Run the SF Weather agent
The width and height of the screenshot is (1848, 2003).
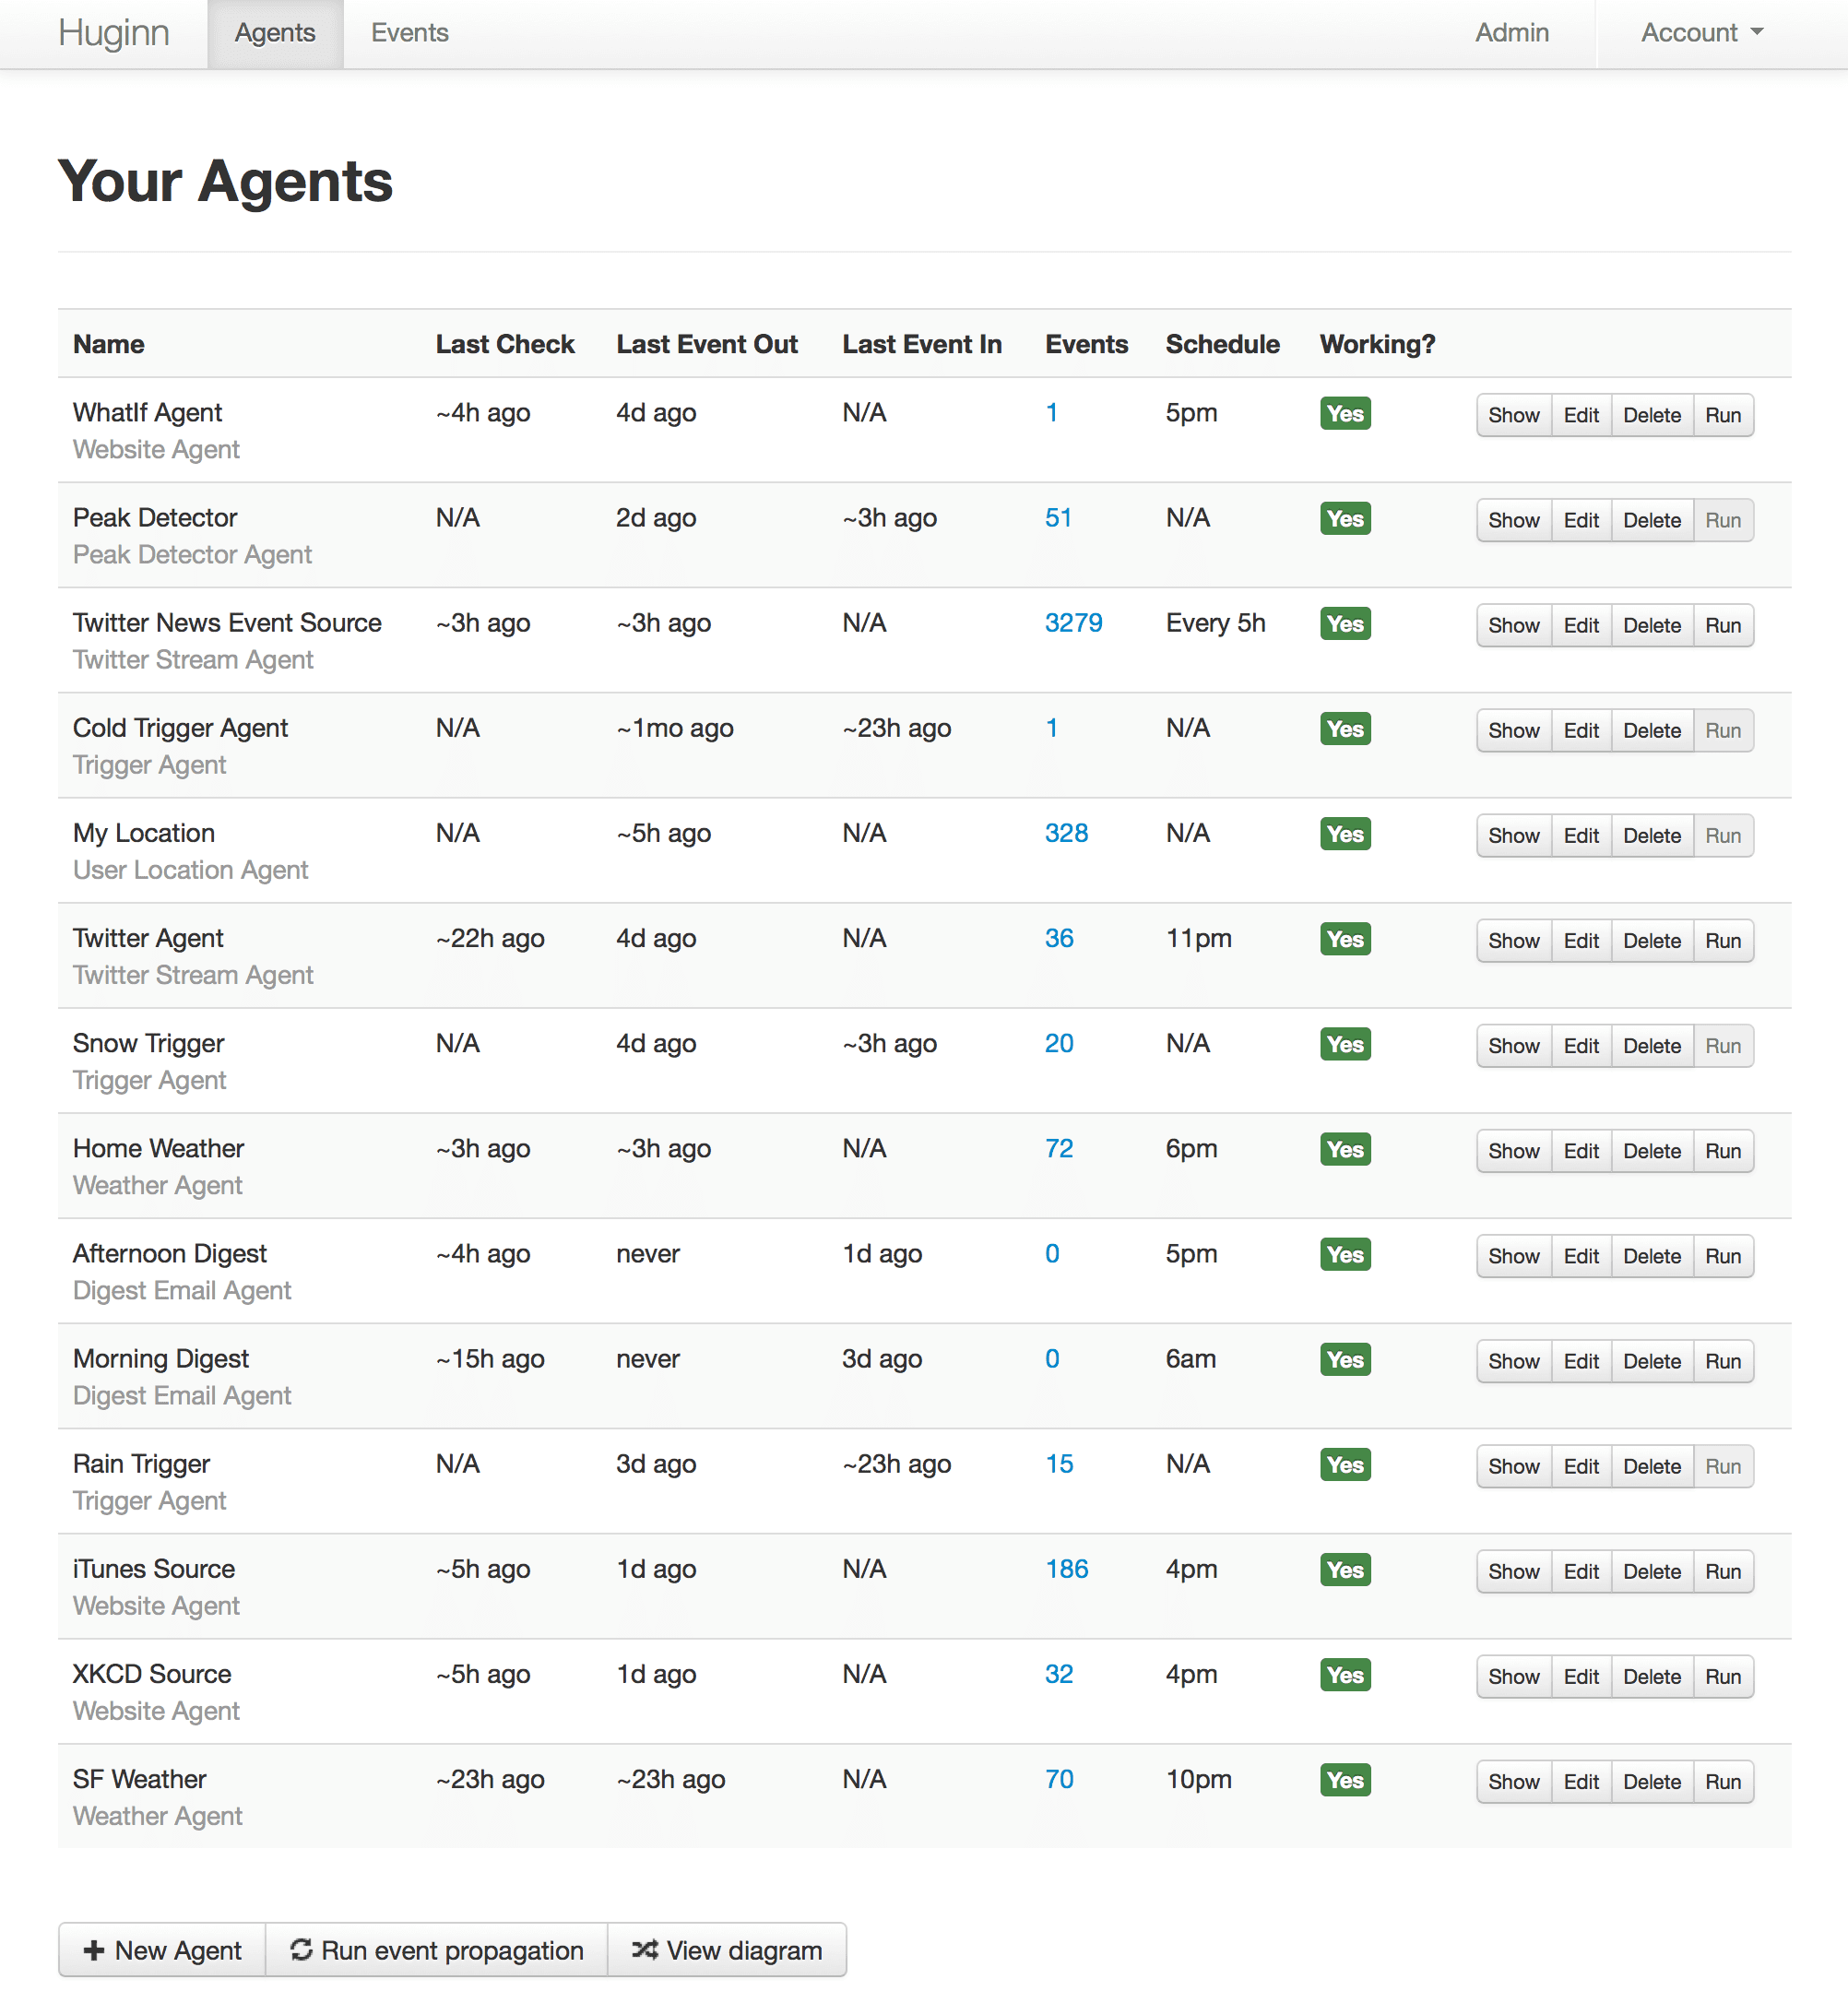(x=1722, y=1782)
